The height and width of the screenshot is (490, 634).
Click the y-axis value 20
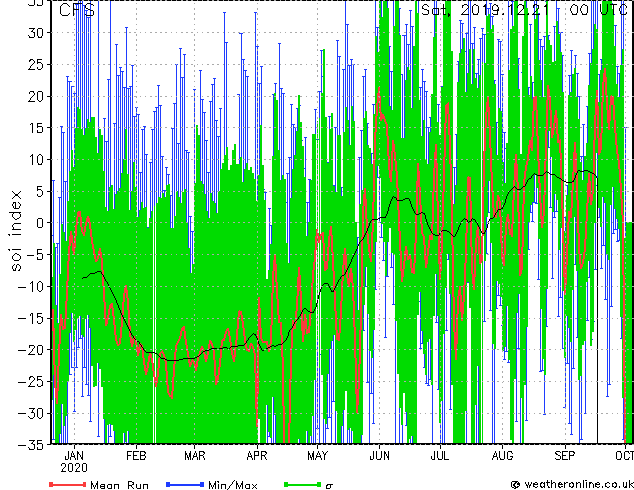point(36,96)
